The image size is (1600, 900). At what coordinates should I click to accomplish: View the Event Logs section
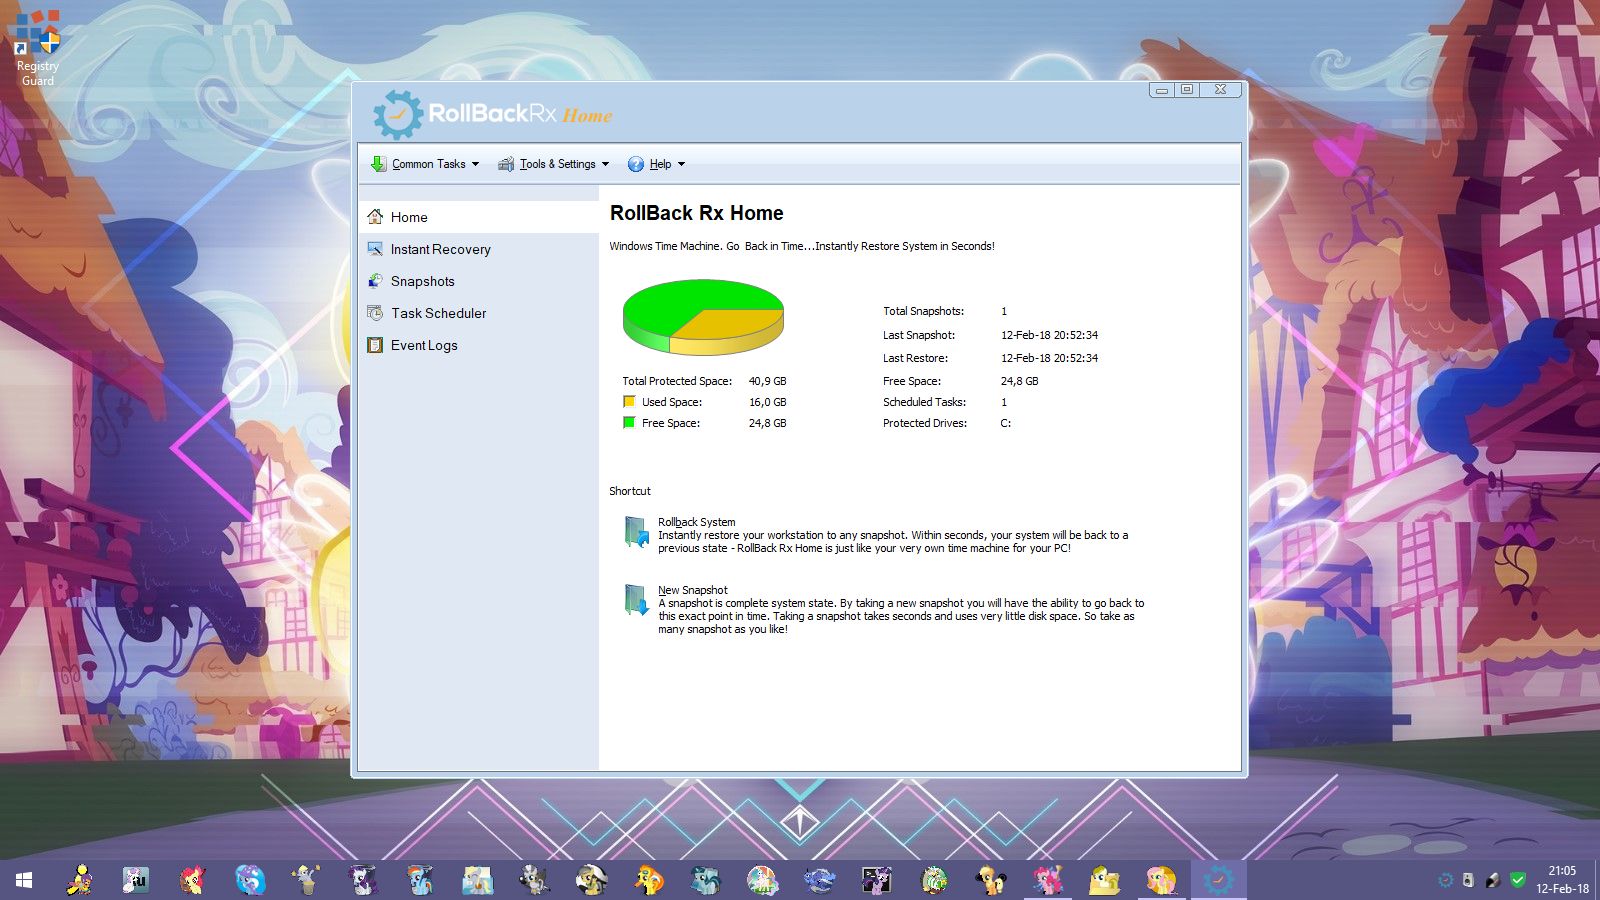[478, 345]
